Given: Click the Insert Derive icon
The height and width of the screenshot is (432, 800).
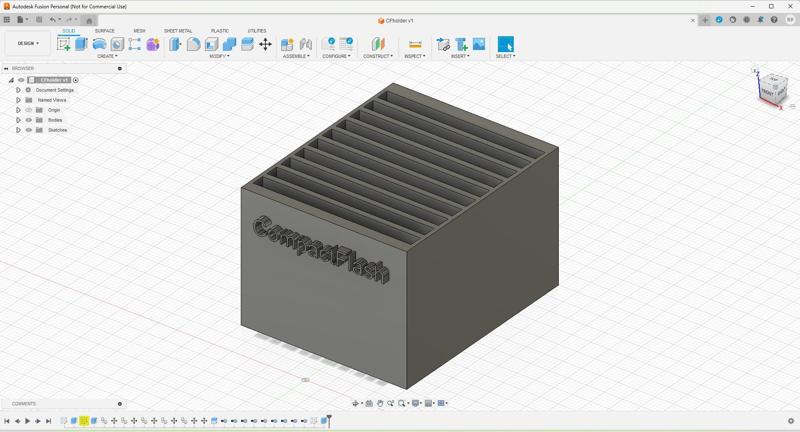Looking at the screenshot, I should [x=443, y=44].
